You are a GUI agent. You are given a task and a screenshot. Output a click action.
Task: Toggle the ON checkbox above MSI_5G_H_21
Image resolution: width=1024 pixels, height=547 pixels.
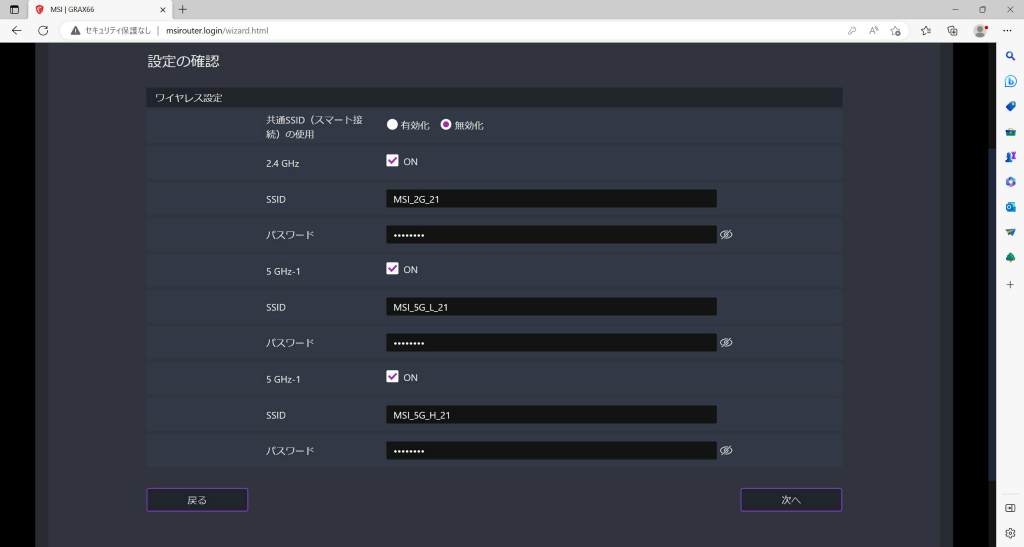click(x=392, y=377)
